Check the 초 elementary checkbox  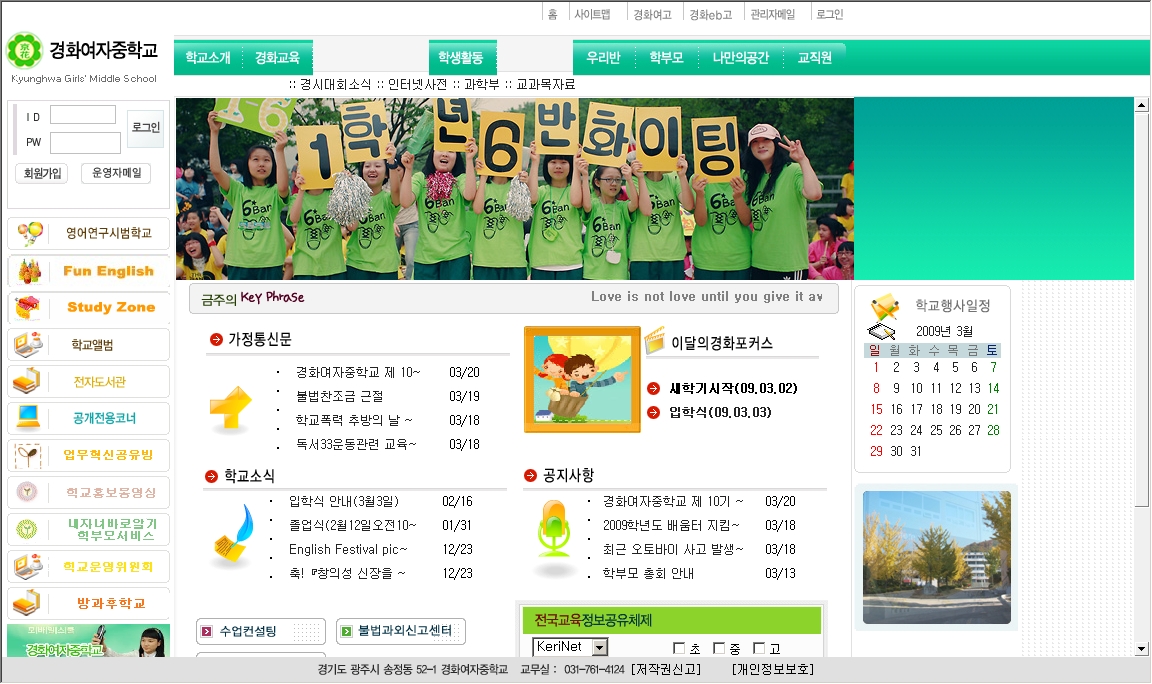coord(680,649)
